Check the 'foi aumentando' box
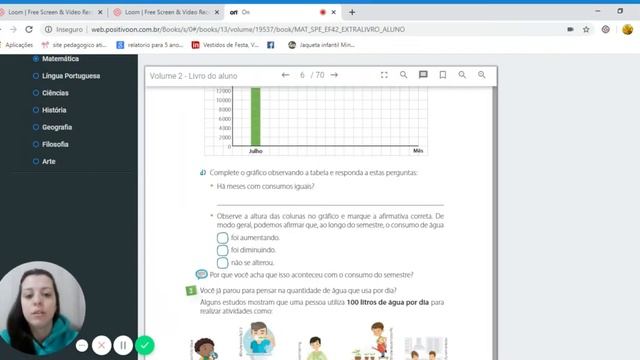640x360 pixels. [222, 238]
